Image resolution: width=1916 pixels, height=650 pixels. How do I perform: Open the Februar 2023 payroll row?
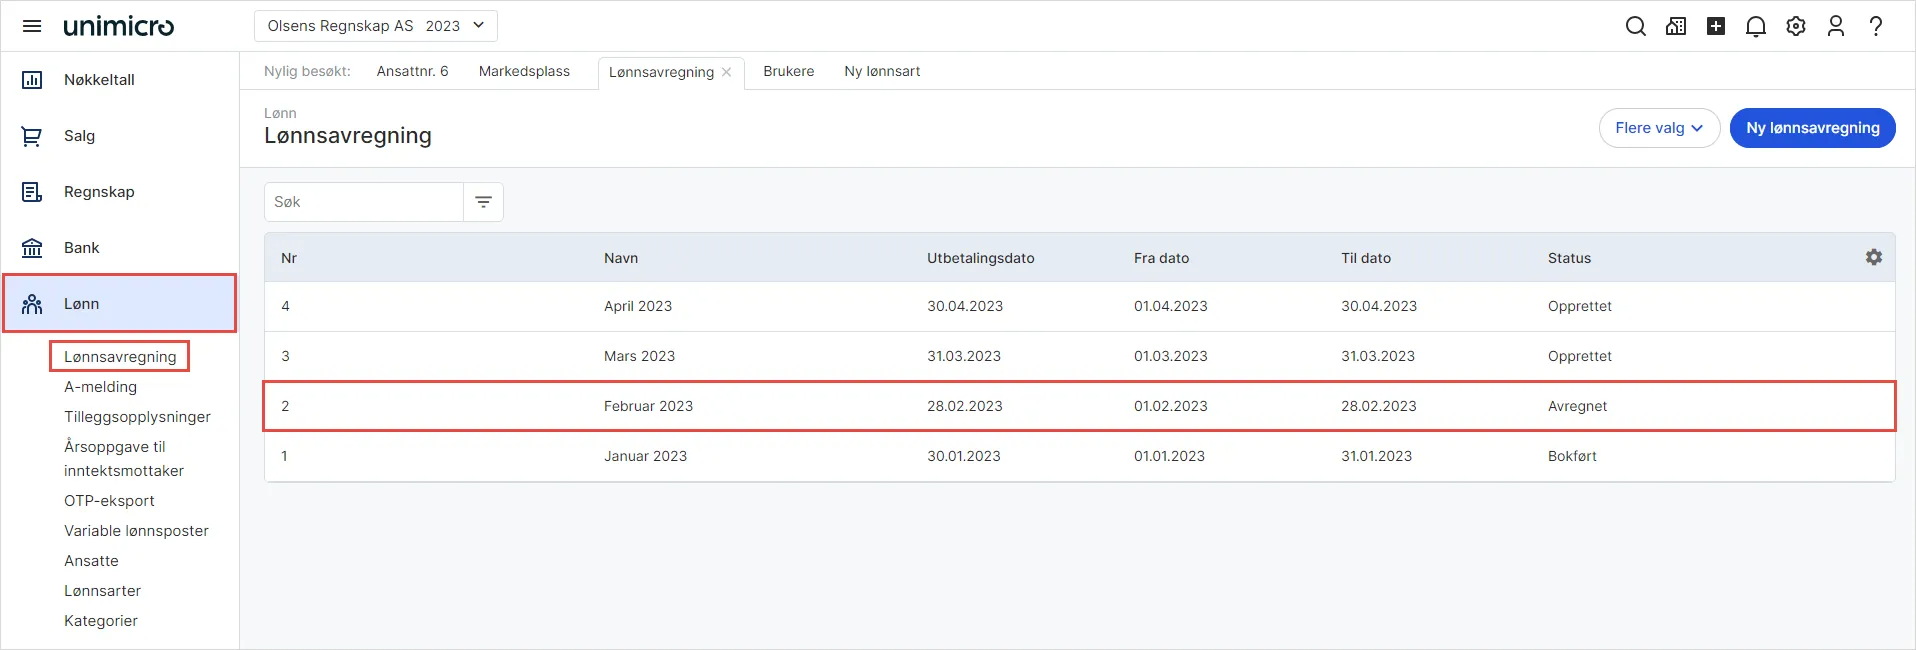[1079, 406]
